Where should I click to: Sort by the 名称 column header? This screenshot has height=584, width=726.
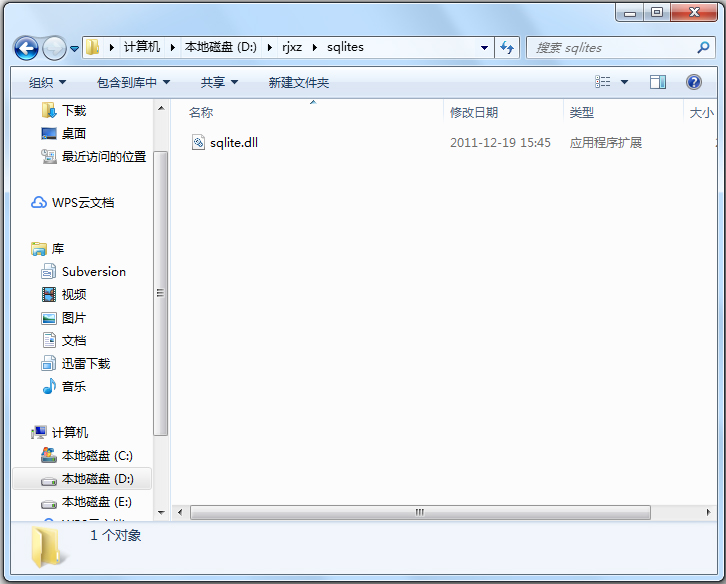click(201, 113)
